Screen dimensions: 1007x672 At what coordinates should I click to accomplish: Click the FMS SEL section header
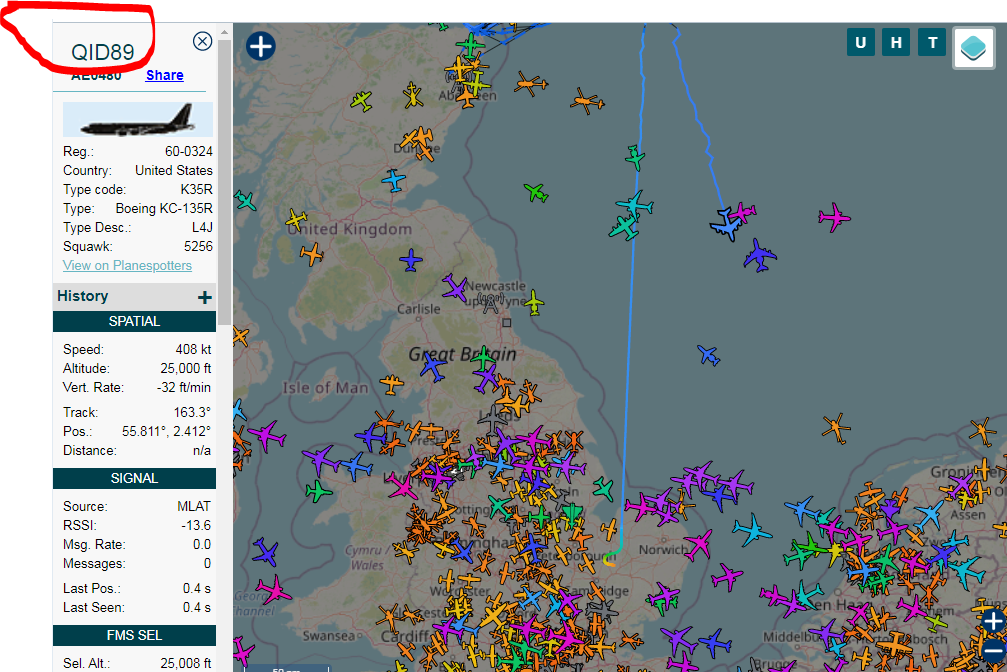click(x=134, y=635)
